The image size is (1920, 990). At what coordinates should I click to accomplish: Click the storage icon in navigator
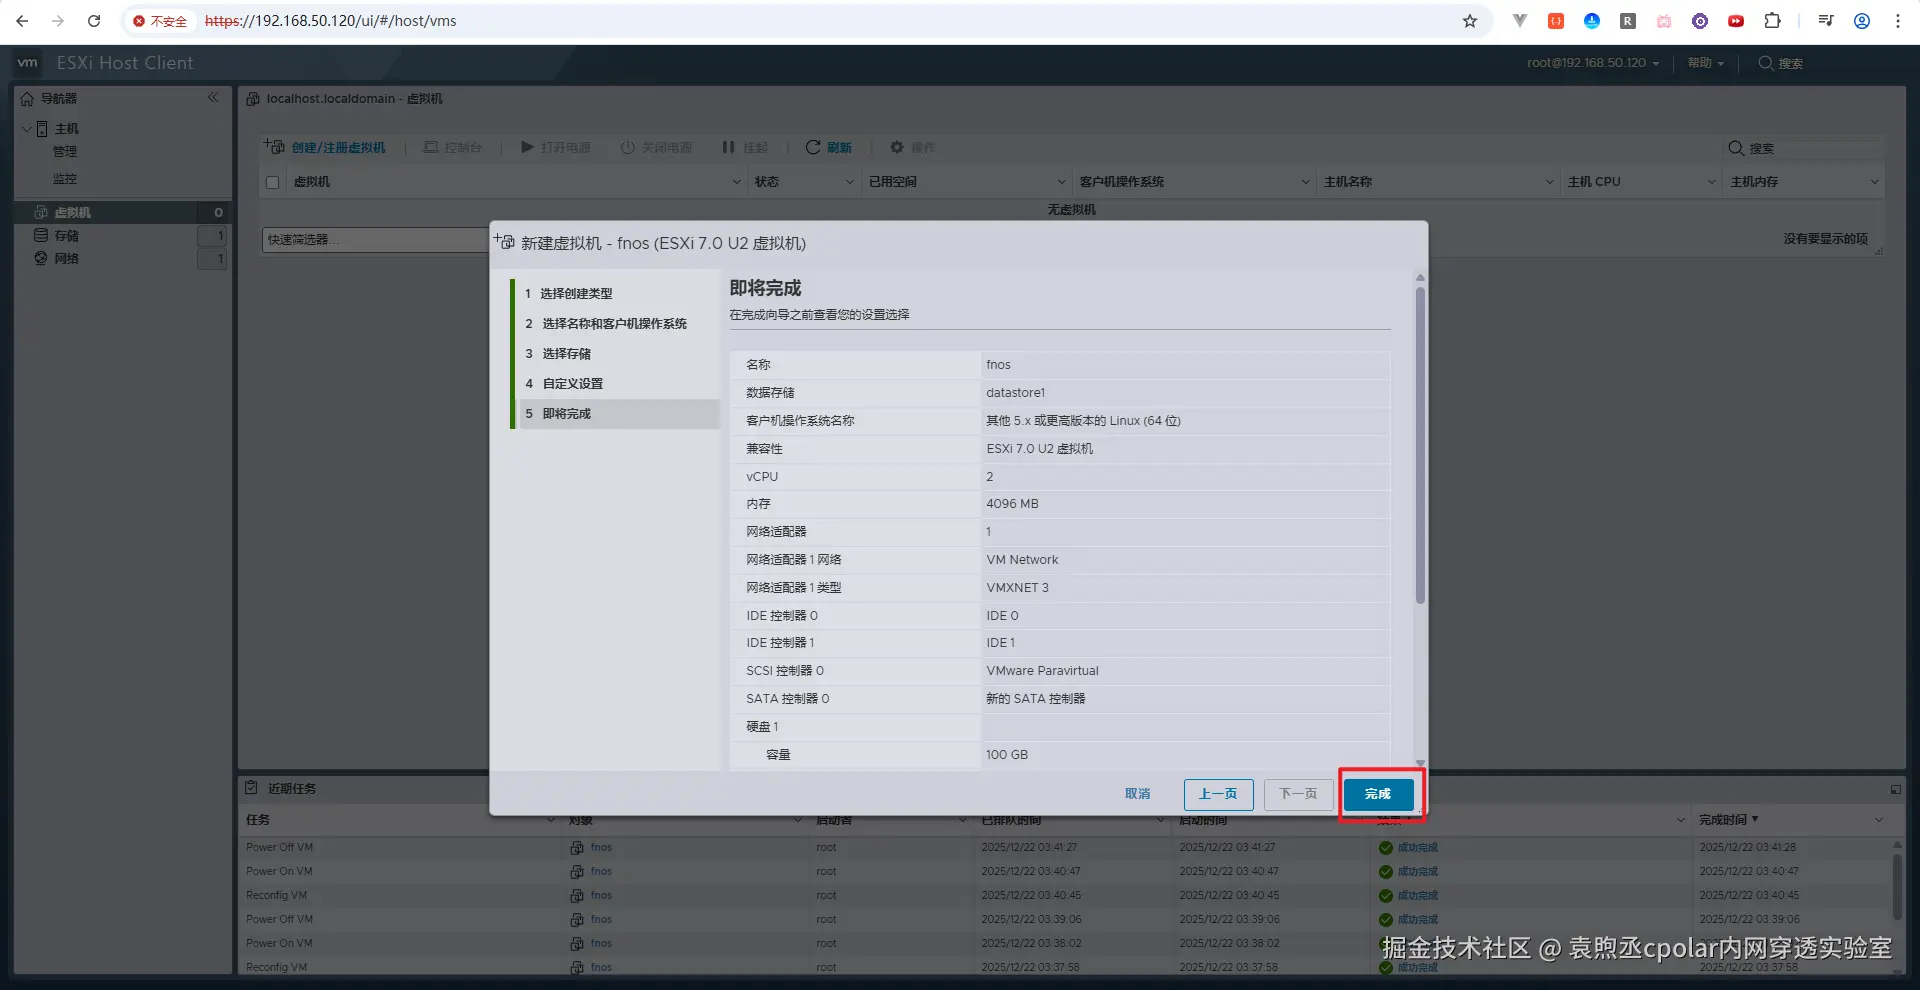pyautogui.click(x=41, y=236)
